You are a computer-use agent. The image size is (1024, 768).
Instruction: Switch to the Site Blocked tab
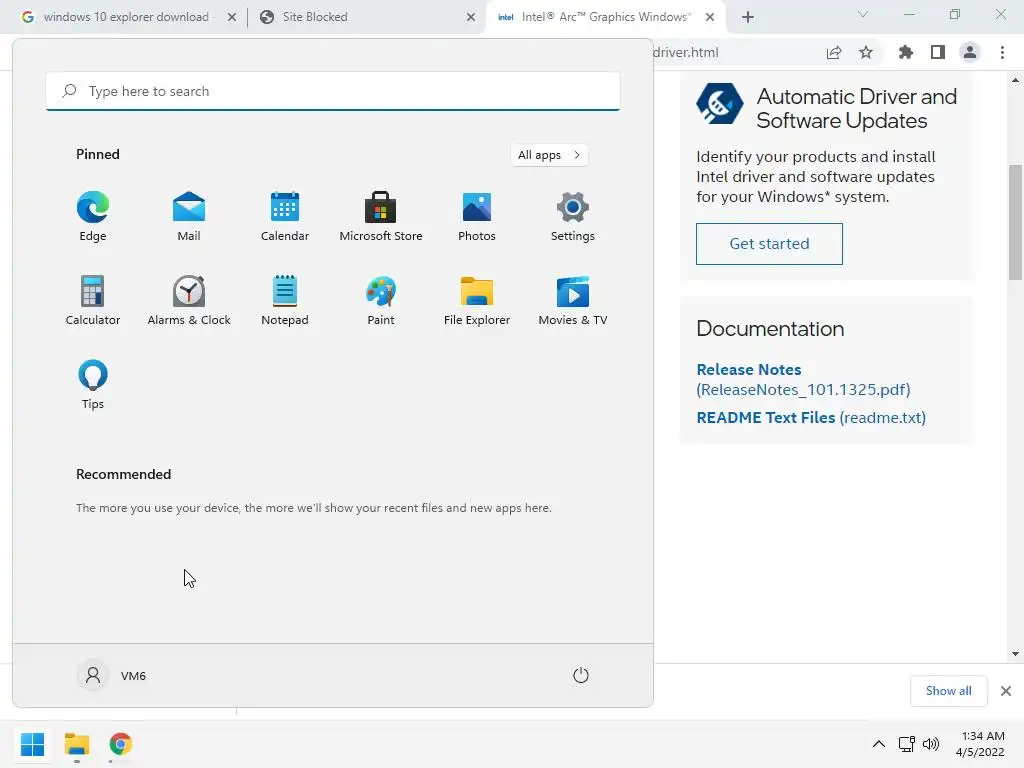click(315, 17)
